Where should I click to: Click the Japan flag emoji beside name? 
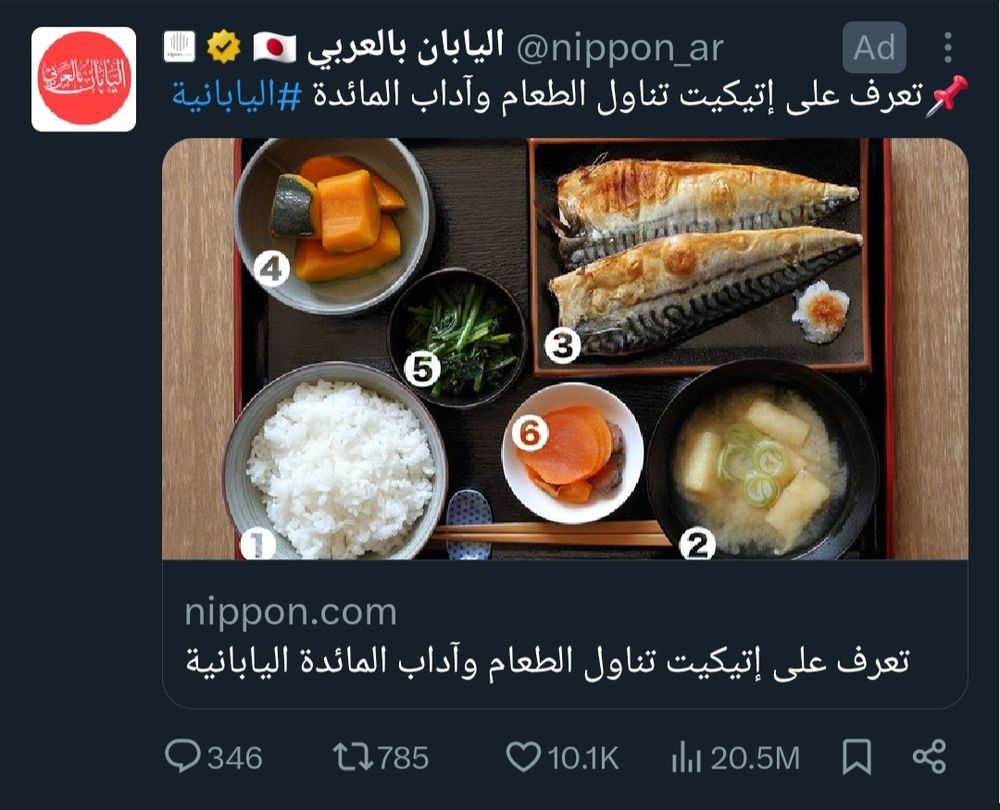tap(274, 48)
